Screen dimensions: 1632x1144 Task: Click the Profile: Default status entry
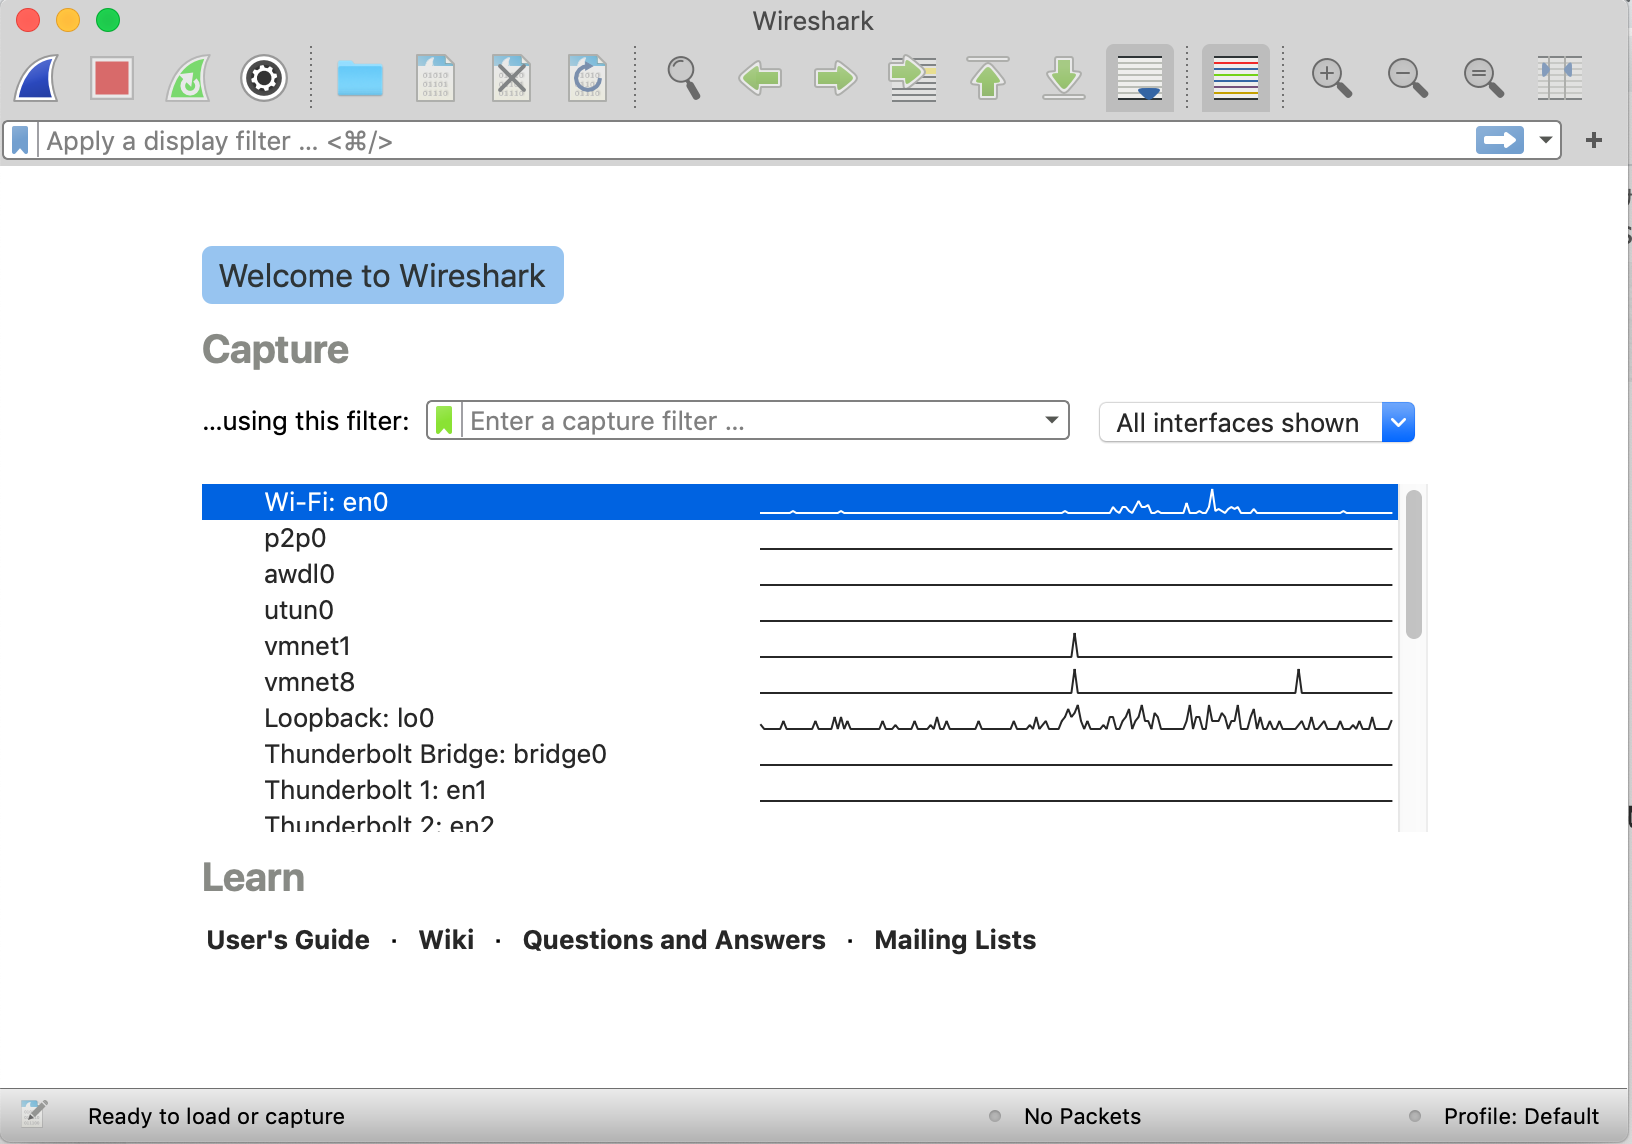tap(1521, 1116)
